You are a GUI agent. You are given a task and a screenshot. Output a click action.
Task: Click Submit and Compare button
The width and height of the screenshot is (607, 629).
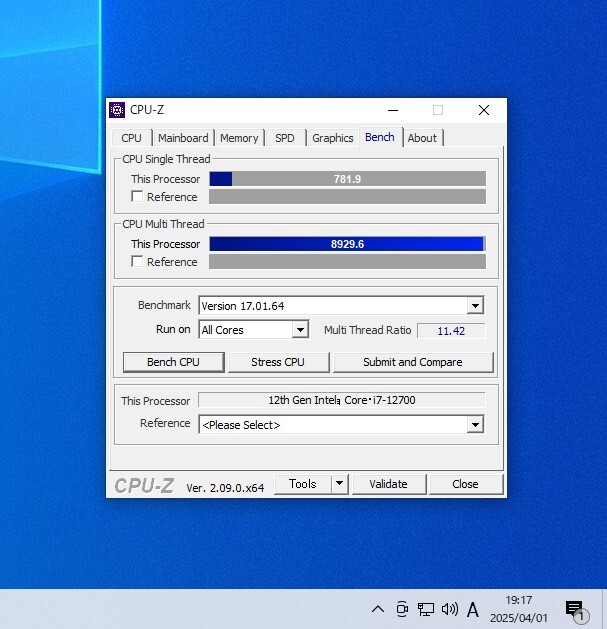tap(413, 362)
